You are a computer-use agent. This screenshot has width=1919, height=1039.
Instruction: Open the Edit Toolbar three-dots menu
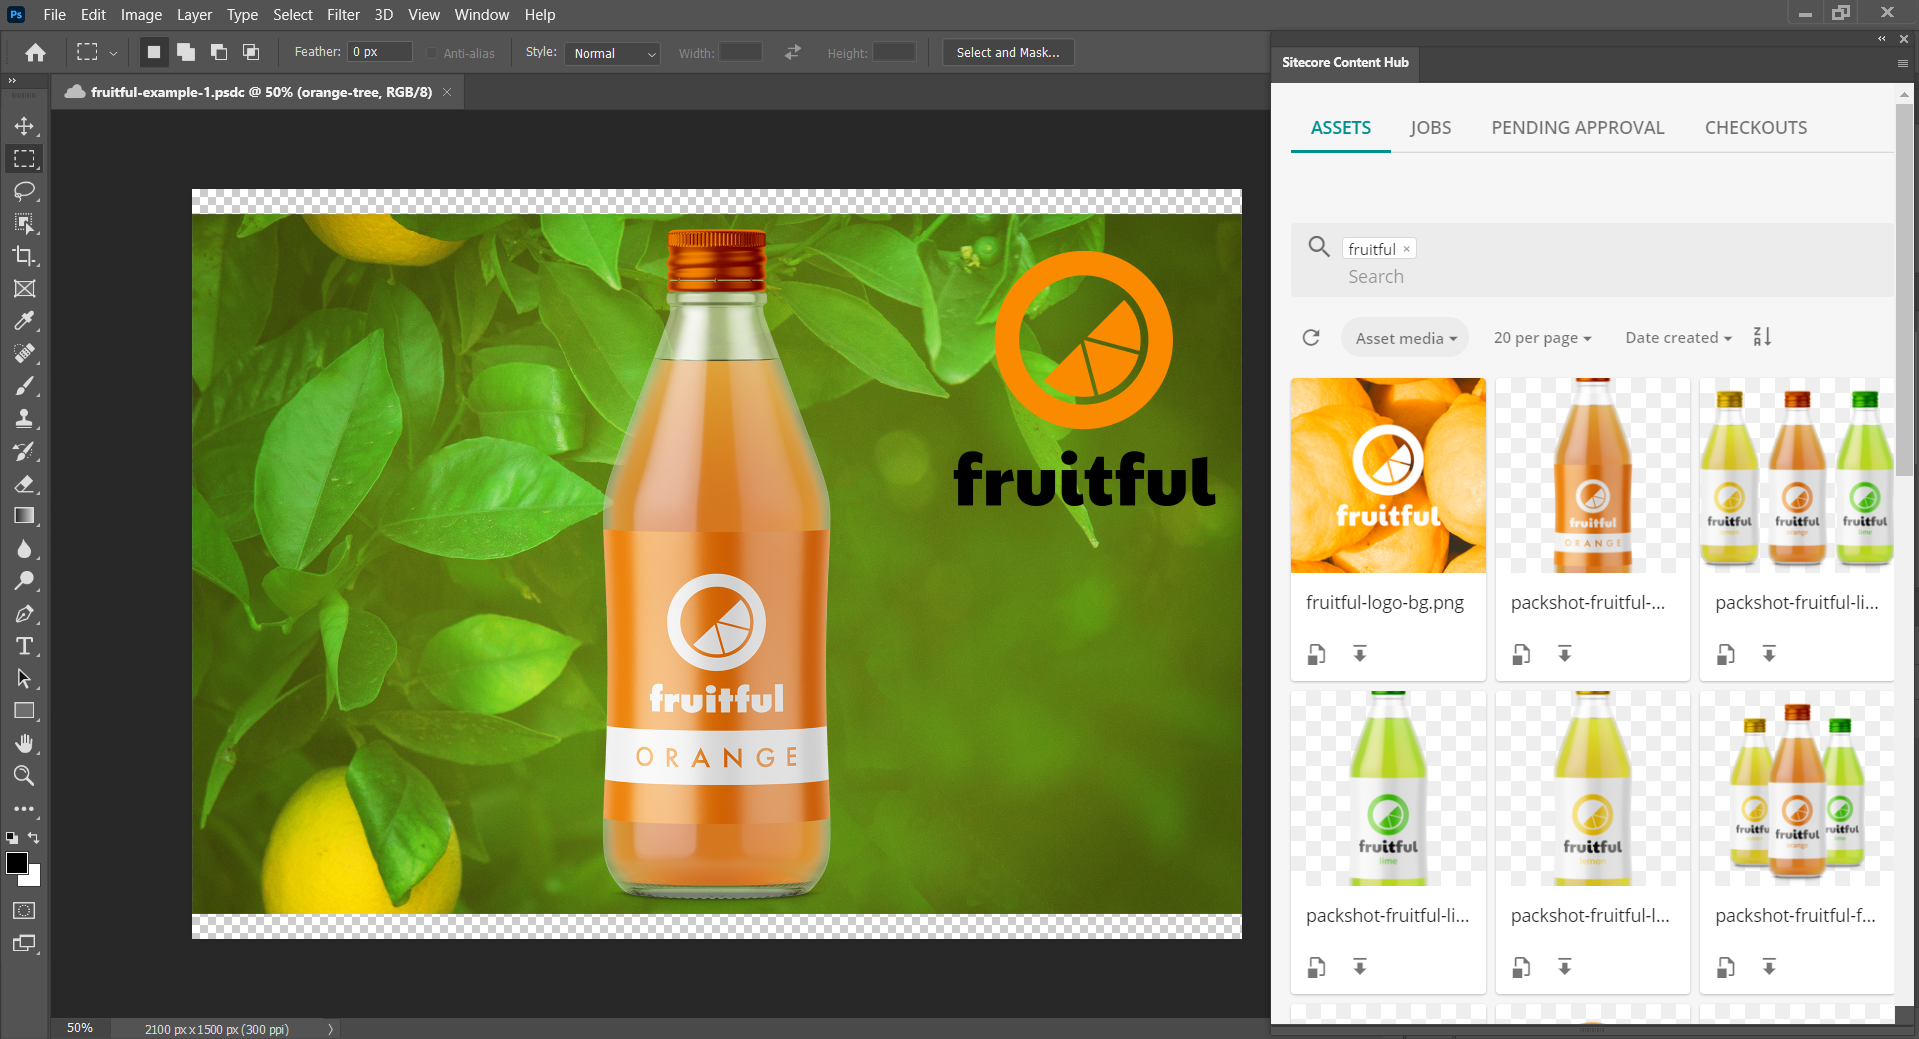(x=24, y=809)
